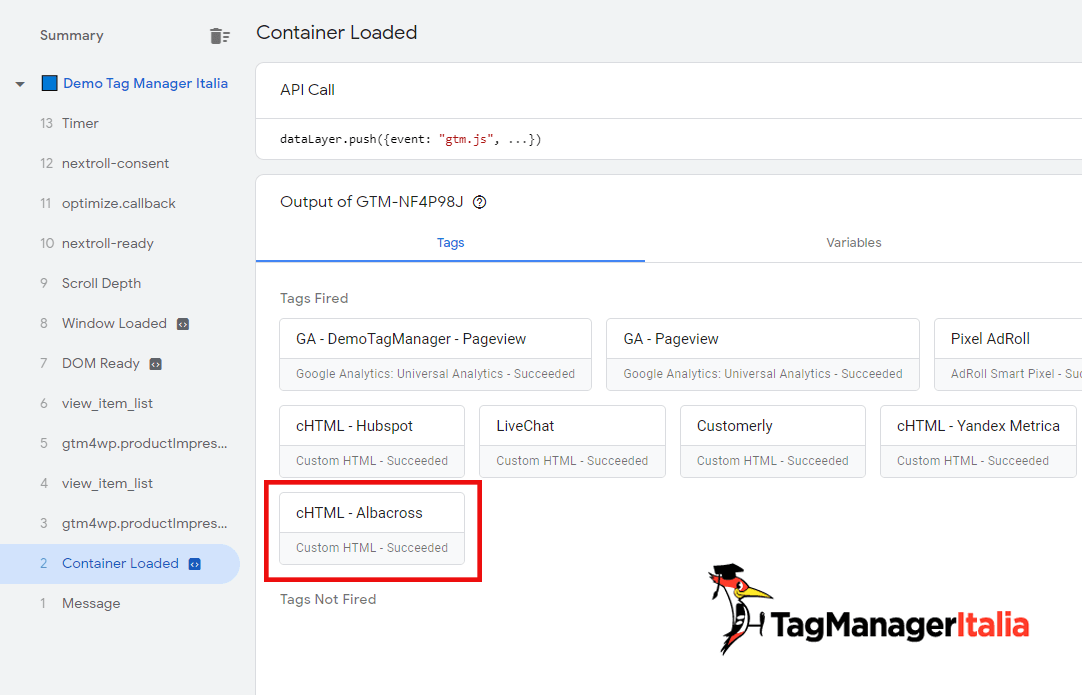Screen dimensions: 1082x695
Task: Click the code icon beside DOM Ready
Action: (156, 364)
